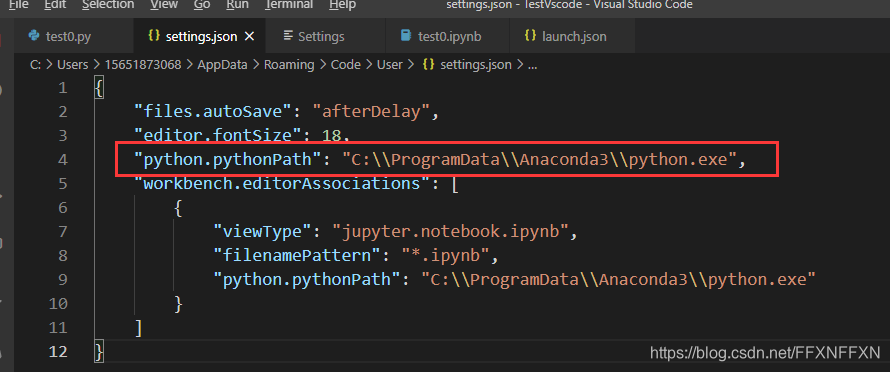Click line number 12 in the gutter

pos(58,351)
